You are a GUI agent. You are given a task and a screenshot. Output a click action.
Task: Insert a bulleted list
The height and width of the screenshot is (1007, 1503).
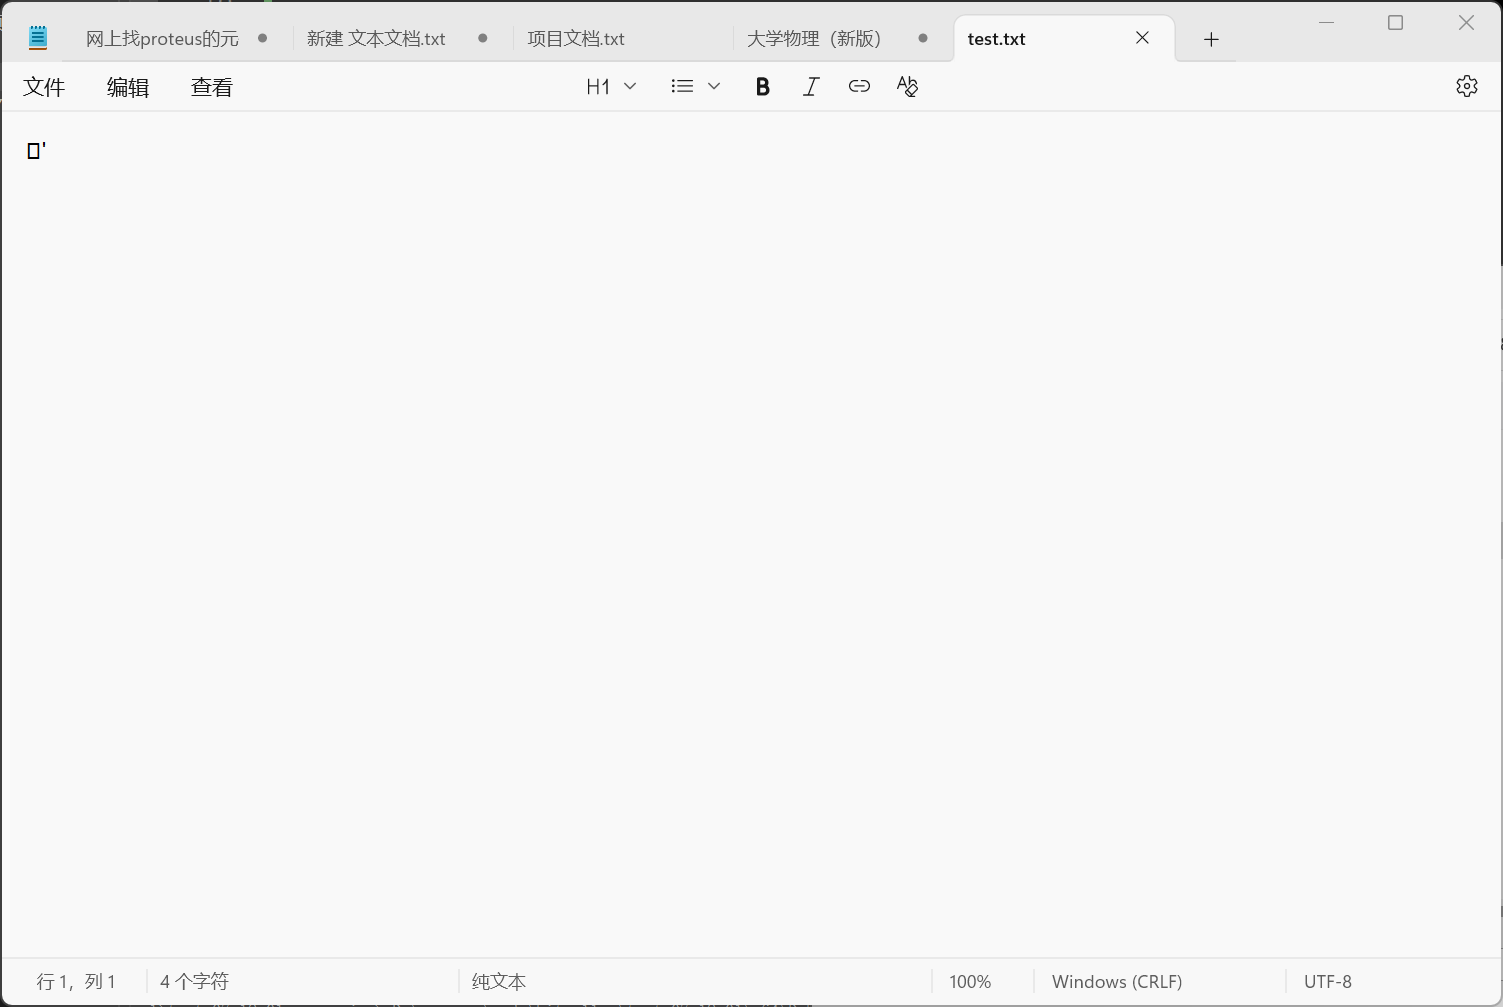point(681,86)
